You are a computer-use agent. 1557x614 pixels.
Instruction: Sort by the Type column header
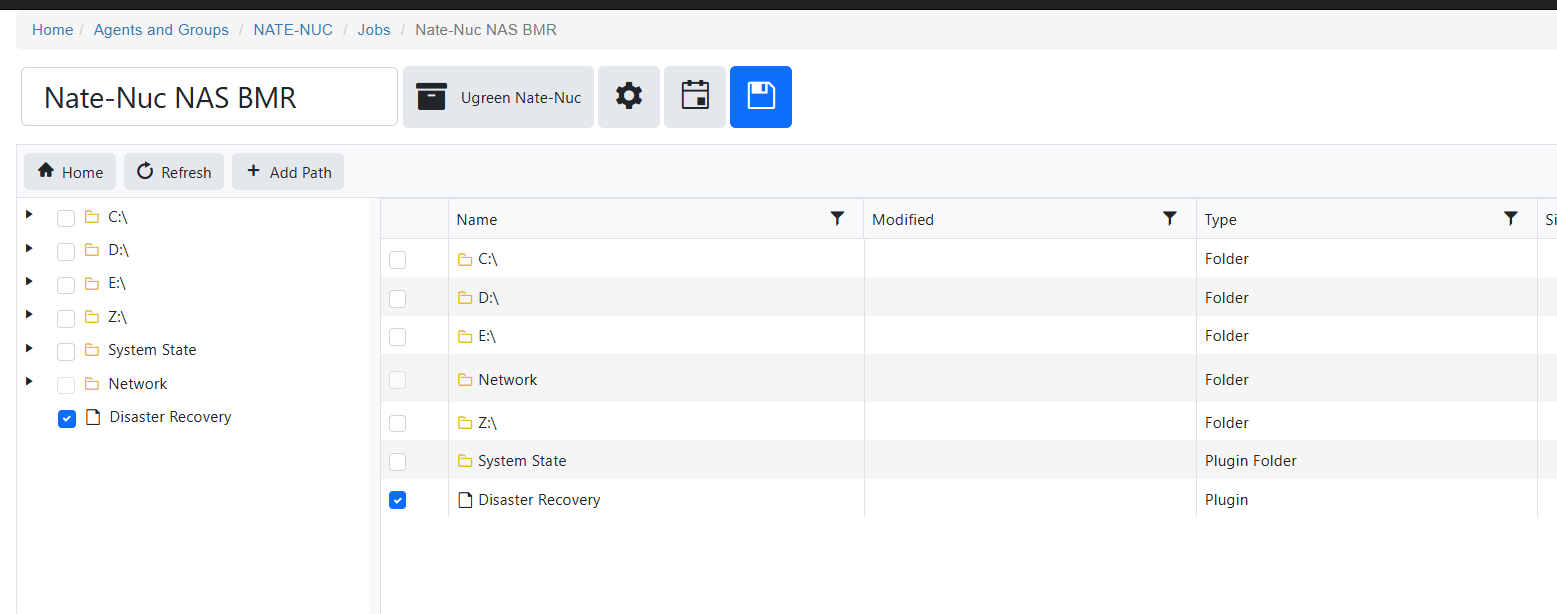(x=1221, y=220)
